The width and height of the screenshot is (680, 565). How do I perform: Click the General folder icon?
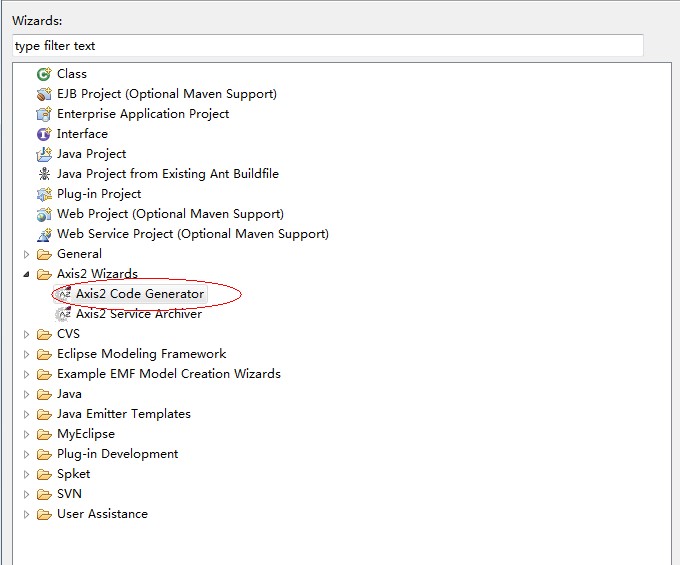44,254
